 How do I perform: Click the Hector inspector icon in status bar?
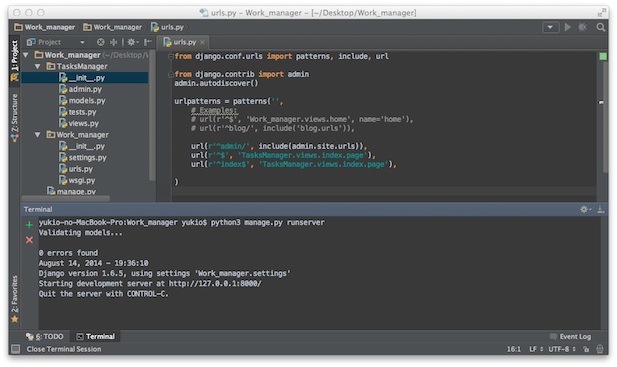(600, 349)
